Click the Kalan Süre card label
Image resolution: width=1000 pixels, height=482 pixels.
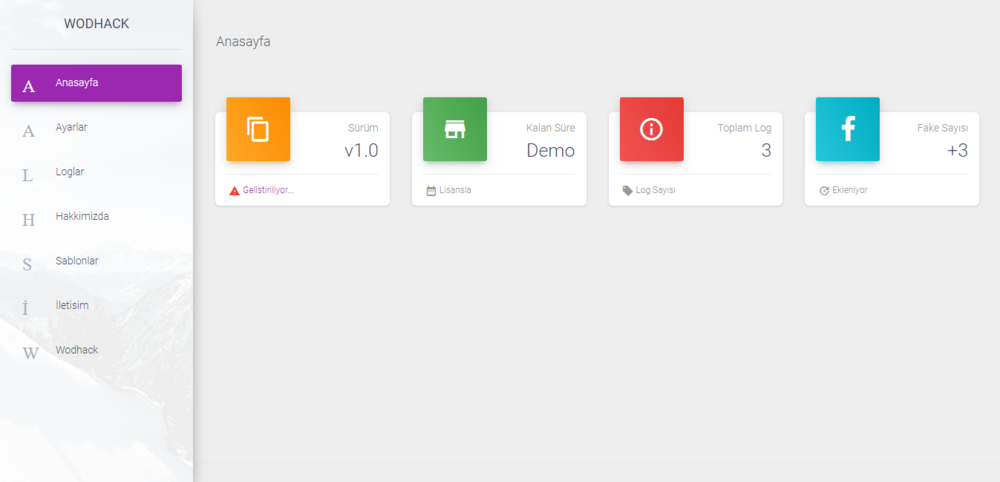[550, 128]
